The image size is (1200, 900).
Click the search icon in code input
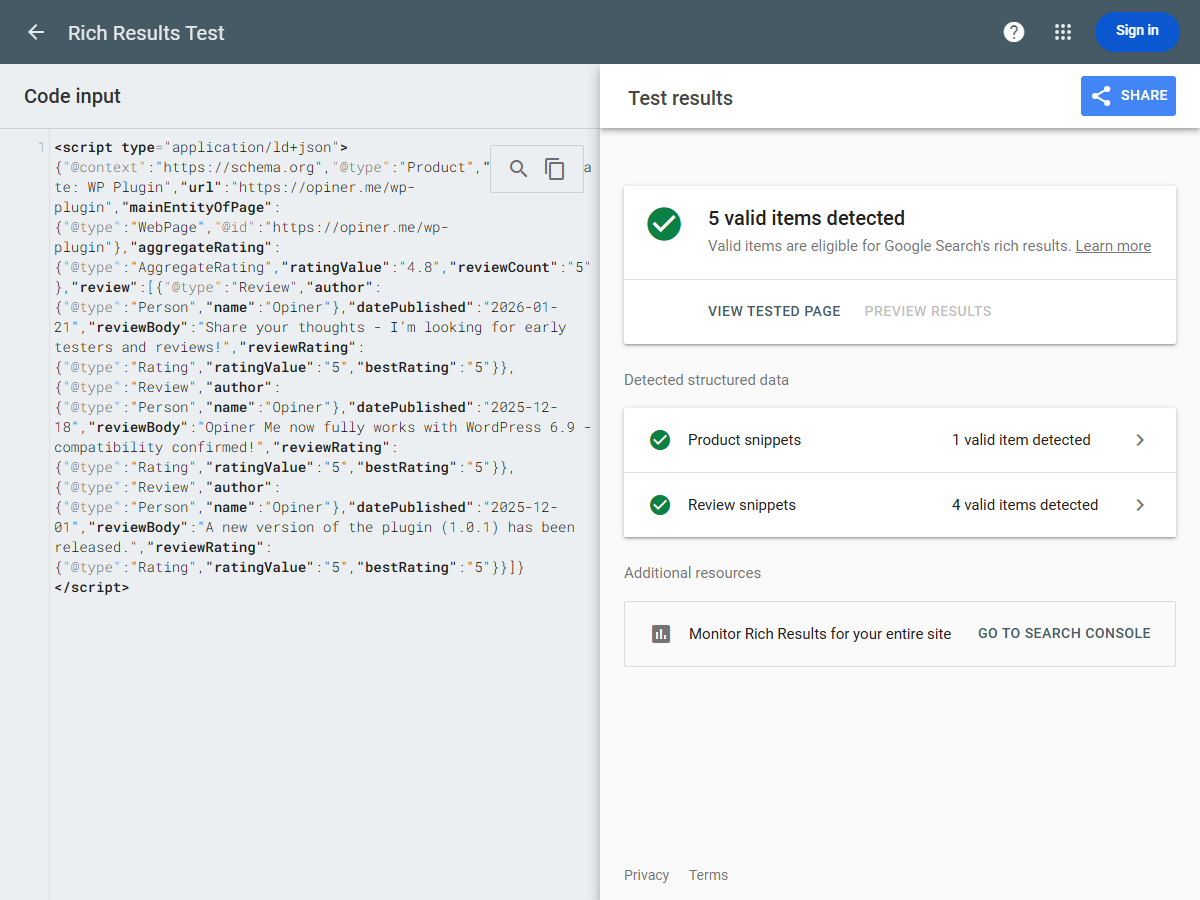click(x=518, y=169)
